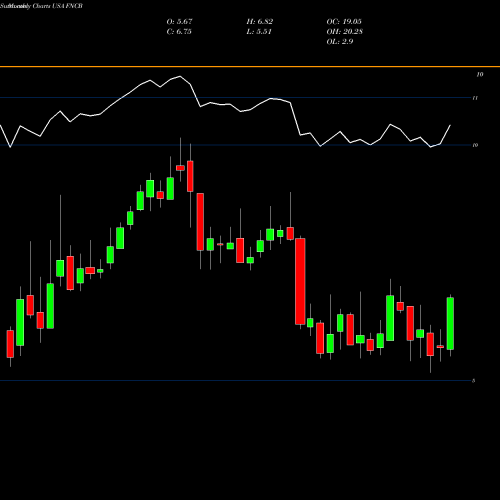Click the axis label 5 at bottom gridline
Viewport: 500px width, 500px height.
point(473,381)
